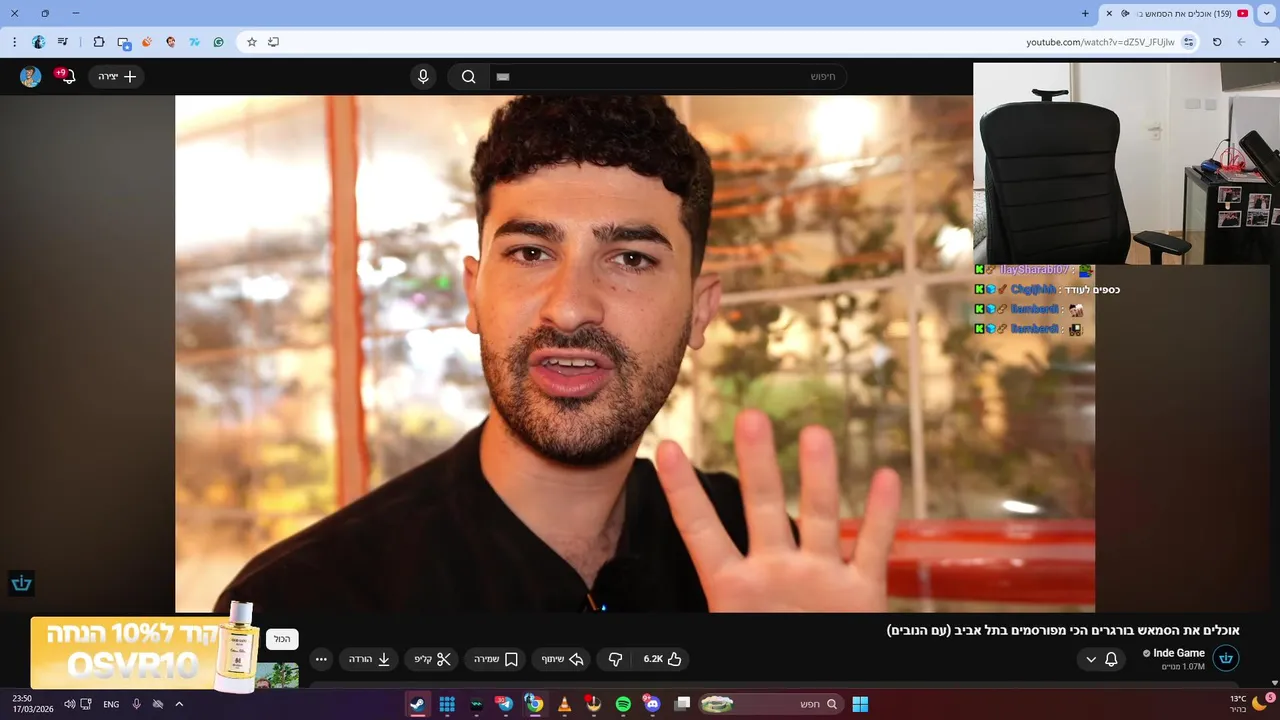Open the media controls music-note icon

63,42
